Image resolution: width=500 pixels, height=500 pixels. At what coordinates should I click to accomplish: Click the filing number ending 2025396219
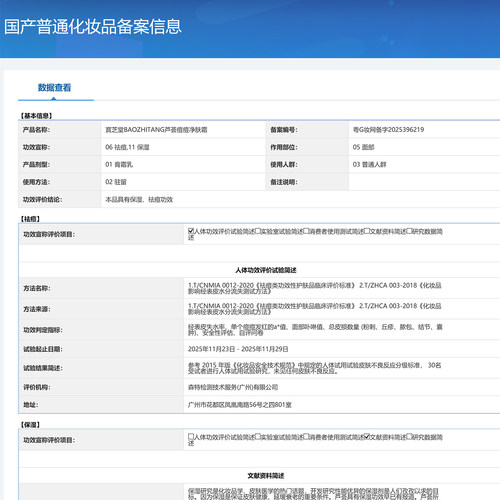click(388, 130)
